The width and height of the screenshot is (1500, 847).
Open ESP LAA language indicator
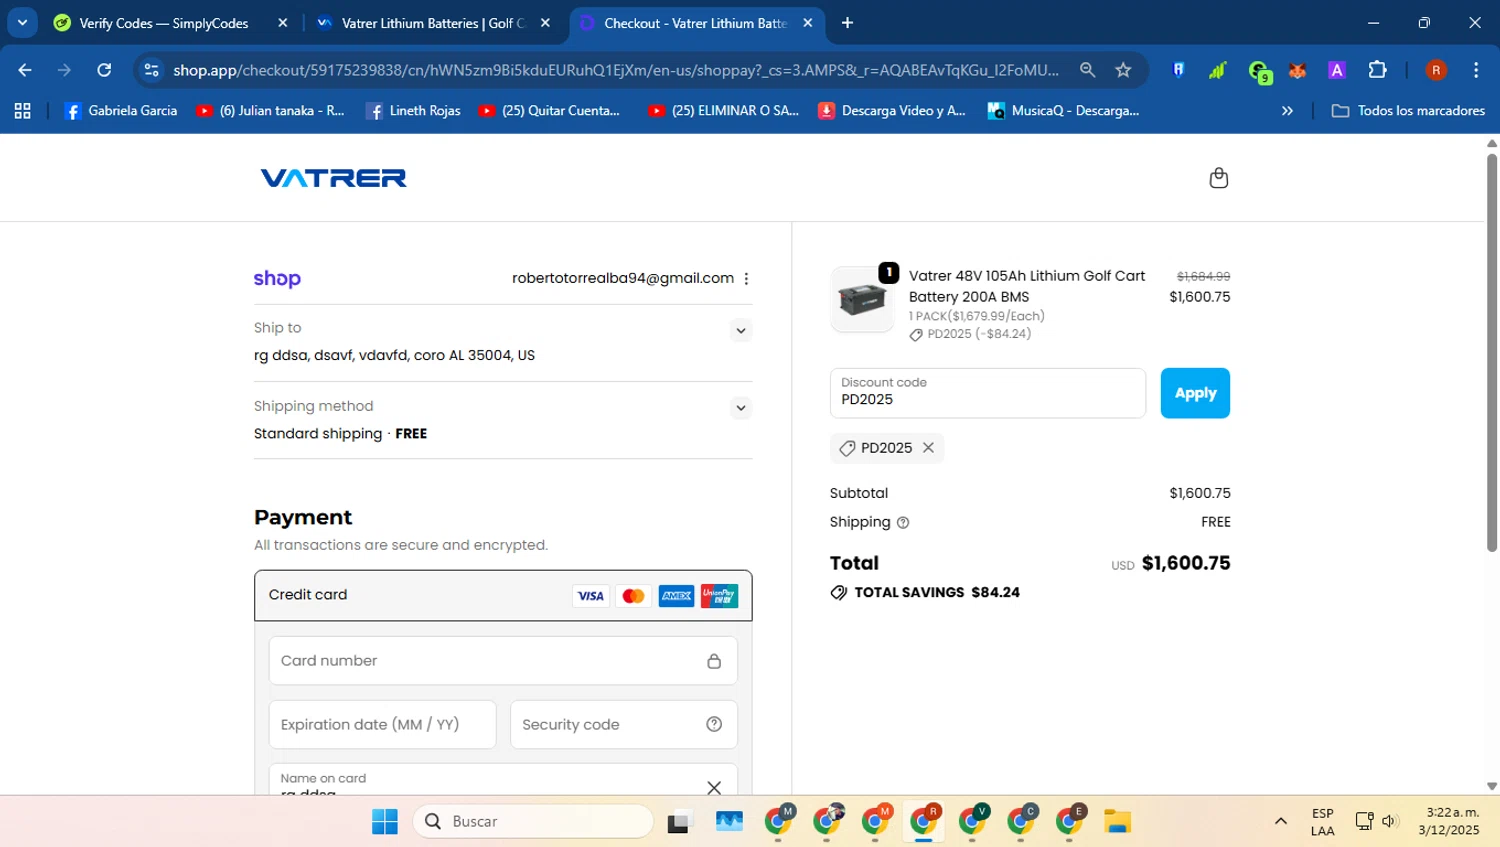tap(1322, 822)
